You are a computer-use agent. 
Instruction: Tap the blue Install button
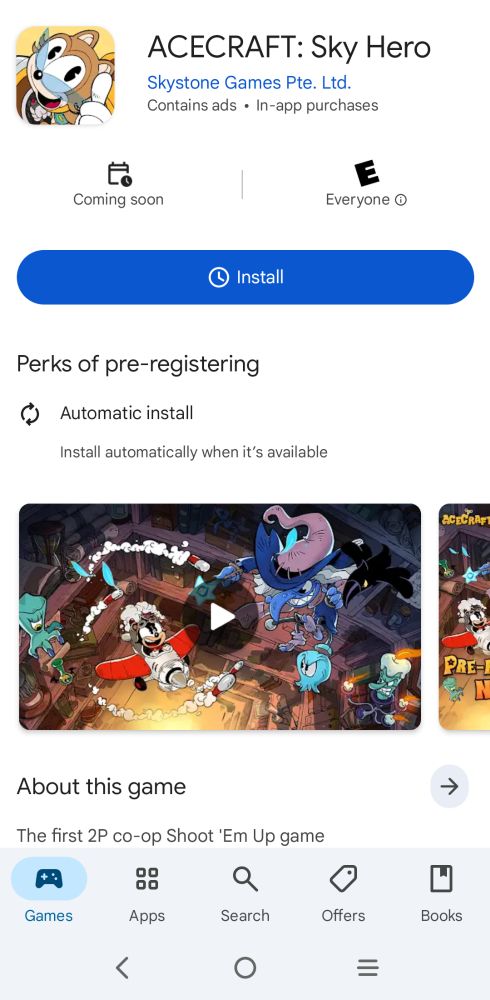[x=245, y=277]
